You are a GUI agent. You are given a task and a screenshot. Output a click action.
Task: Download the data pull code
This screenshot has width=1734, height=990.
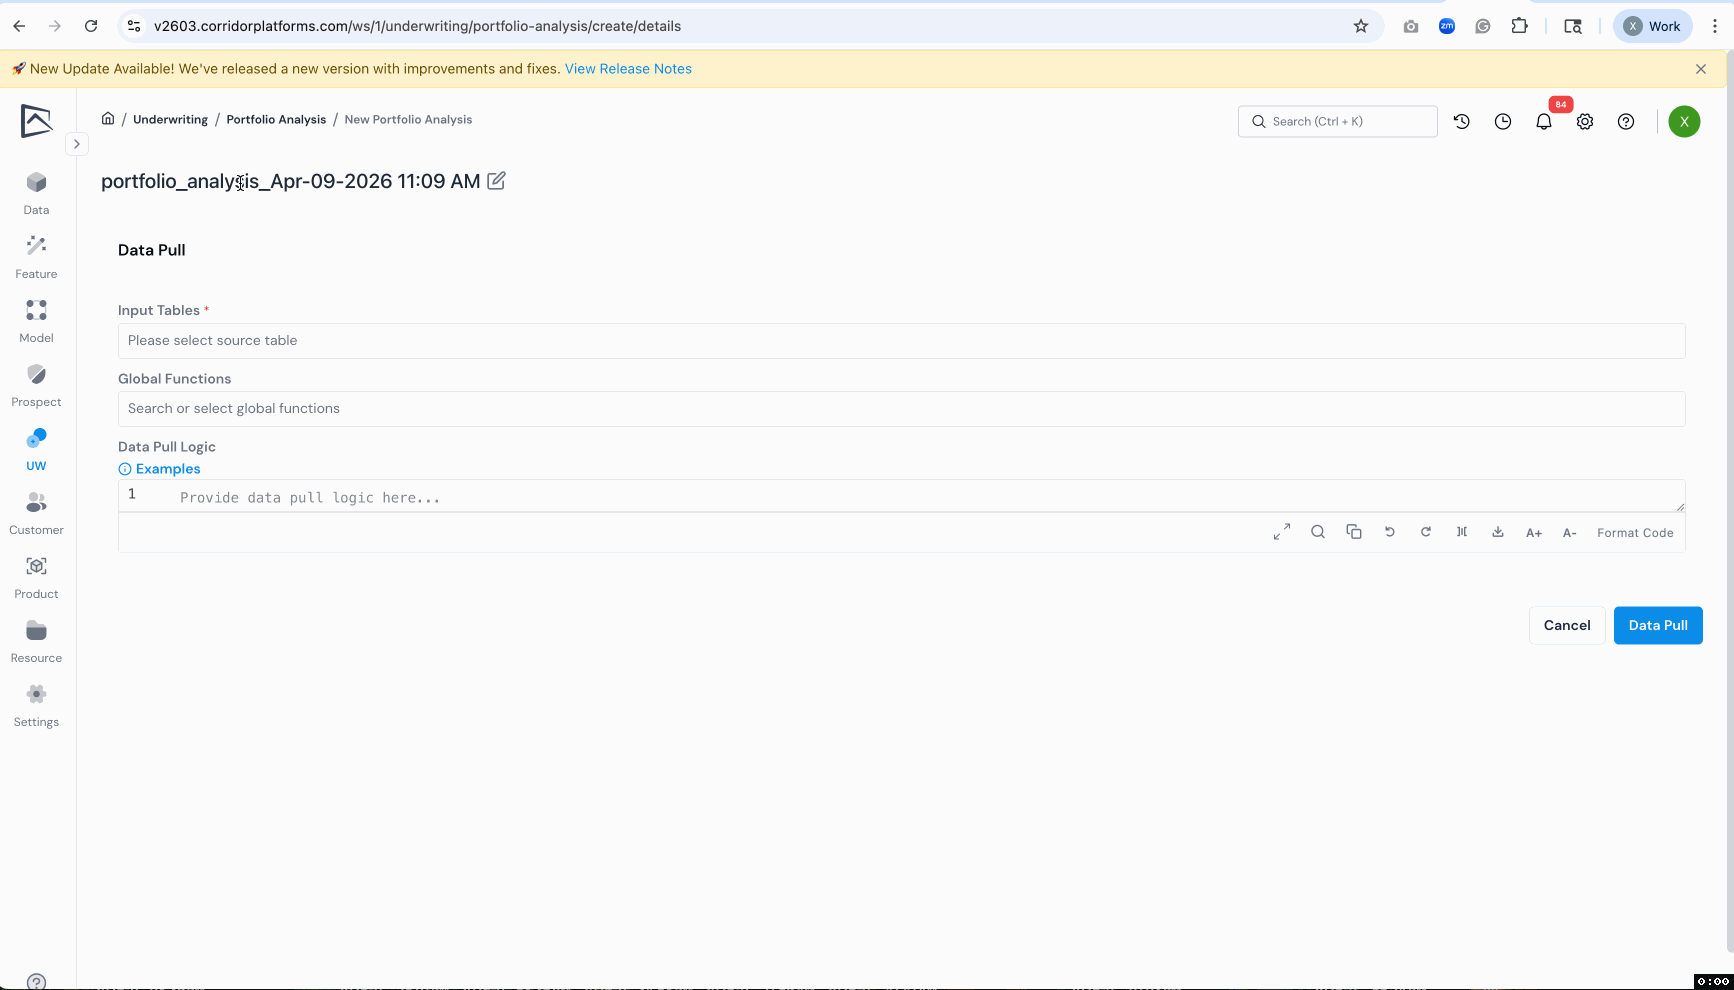[1498, 532]
